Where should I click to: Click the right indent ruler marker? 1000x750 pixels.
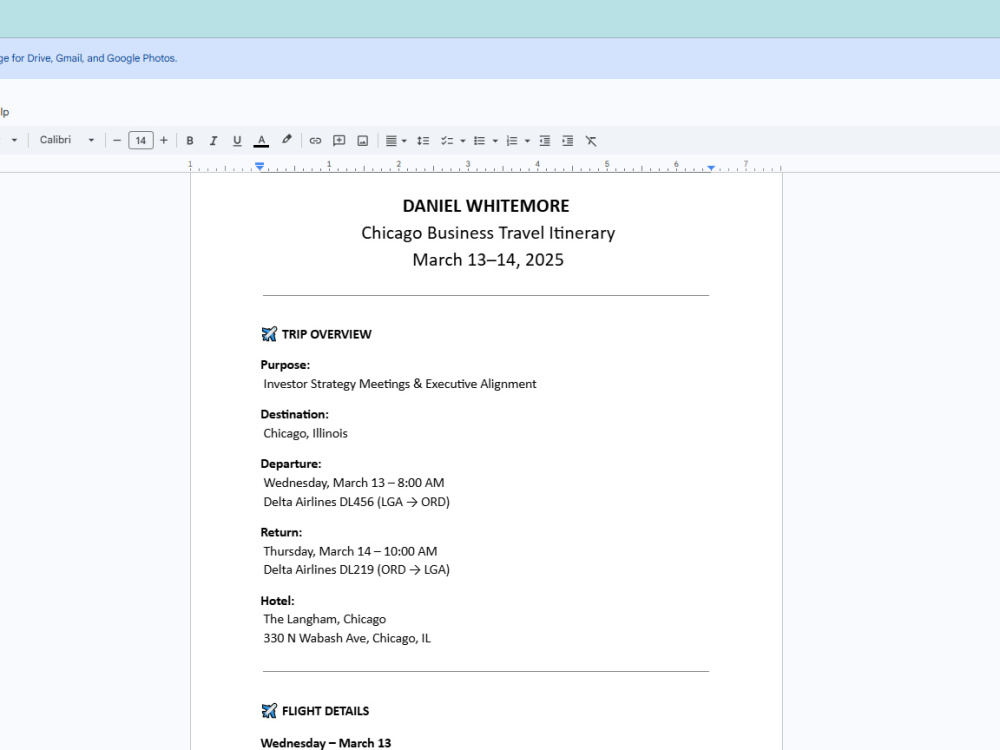pos(711,168)
